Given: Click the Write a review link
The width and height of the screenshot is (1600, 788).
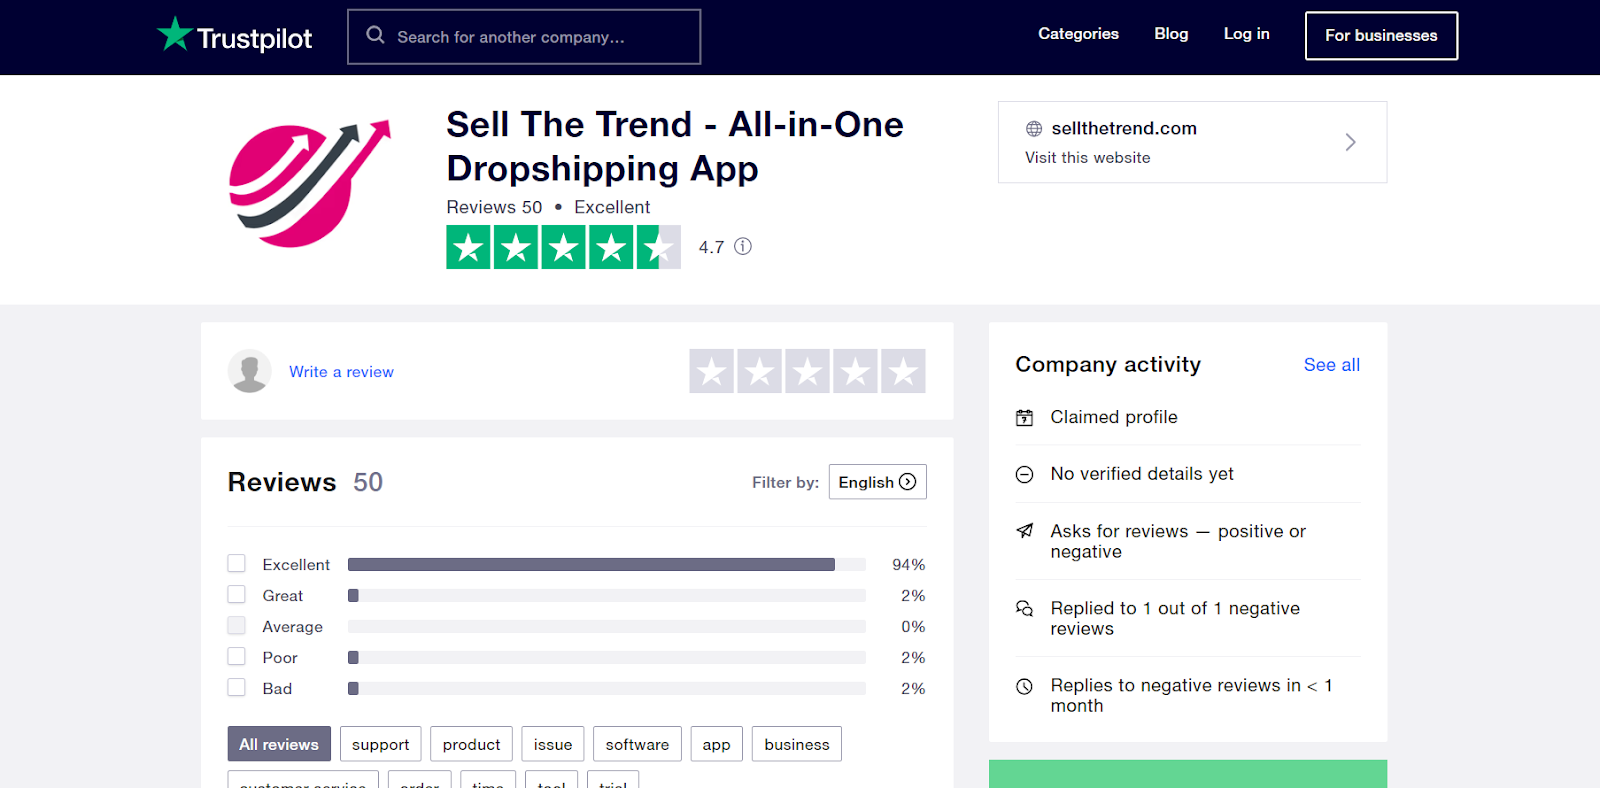Looking at the screenshot, I should [342, 372].
